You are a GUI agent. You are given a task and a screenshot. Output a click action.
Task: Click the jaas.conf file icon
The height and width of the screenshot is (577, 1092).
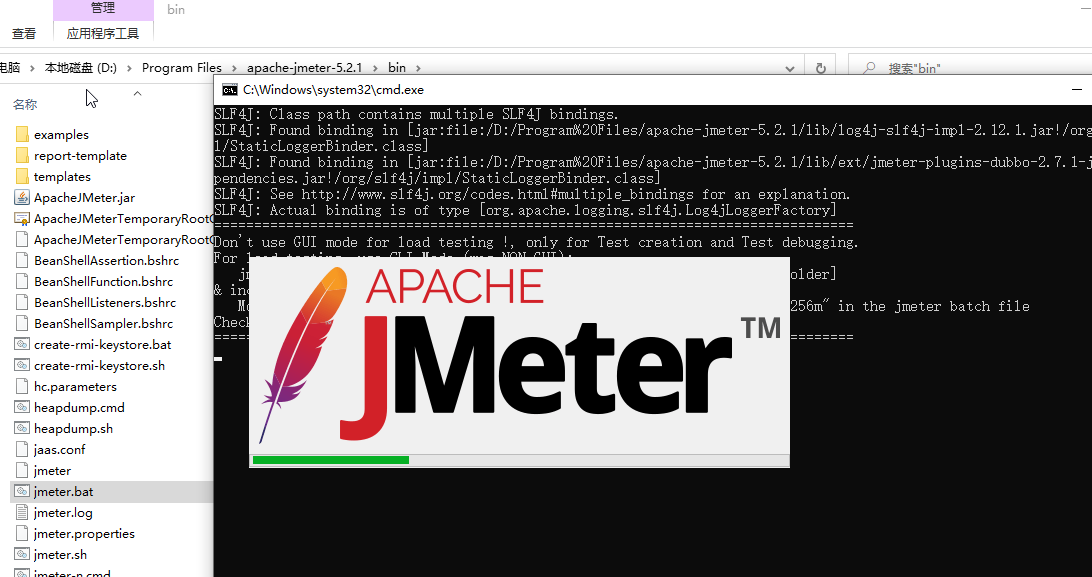click(x=22, y=449)
